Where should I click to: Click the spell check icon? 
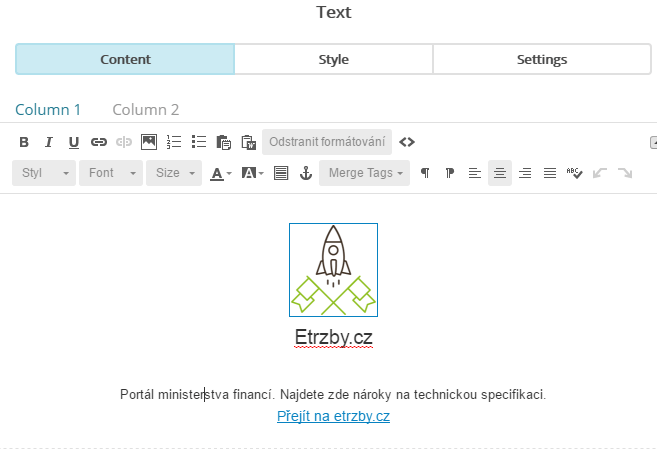[574, 173]
